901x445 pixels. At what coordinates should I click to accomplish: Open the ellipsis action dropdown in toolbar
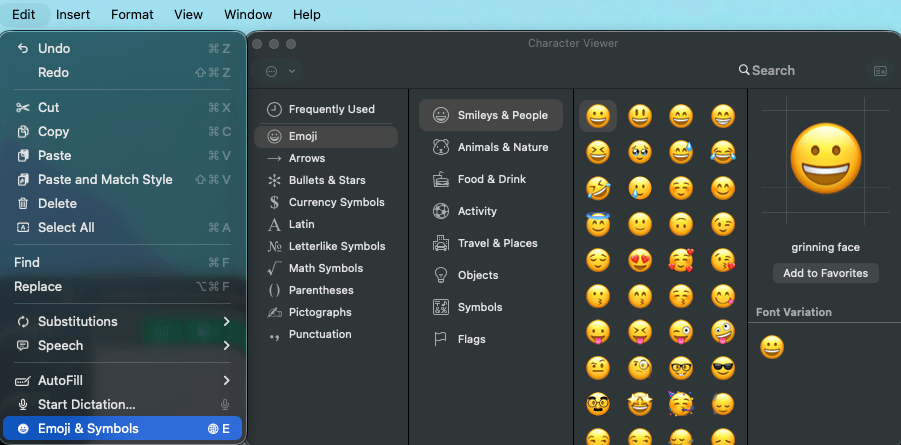click(x=280, y=71)
